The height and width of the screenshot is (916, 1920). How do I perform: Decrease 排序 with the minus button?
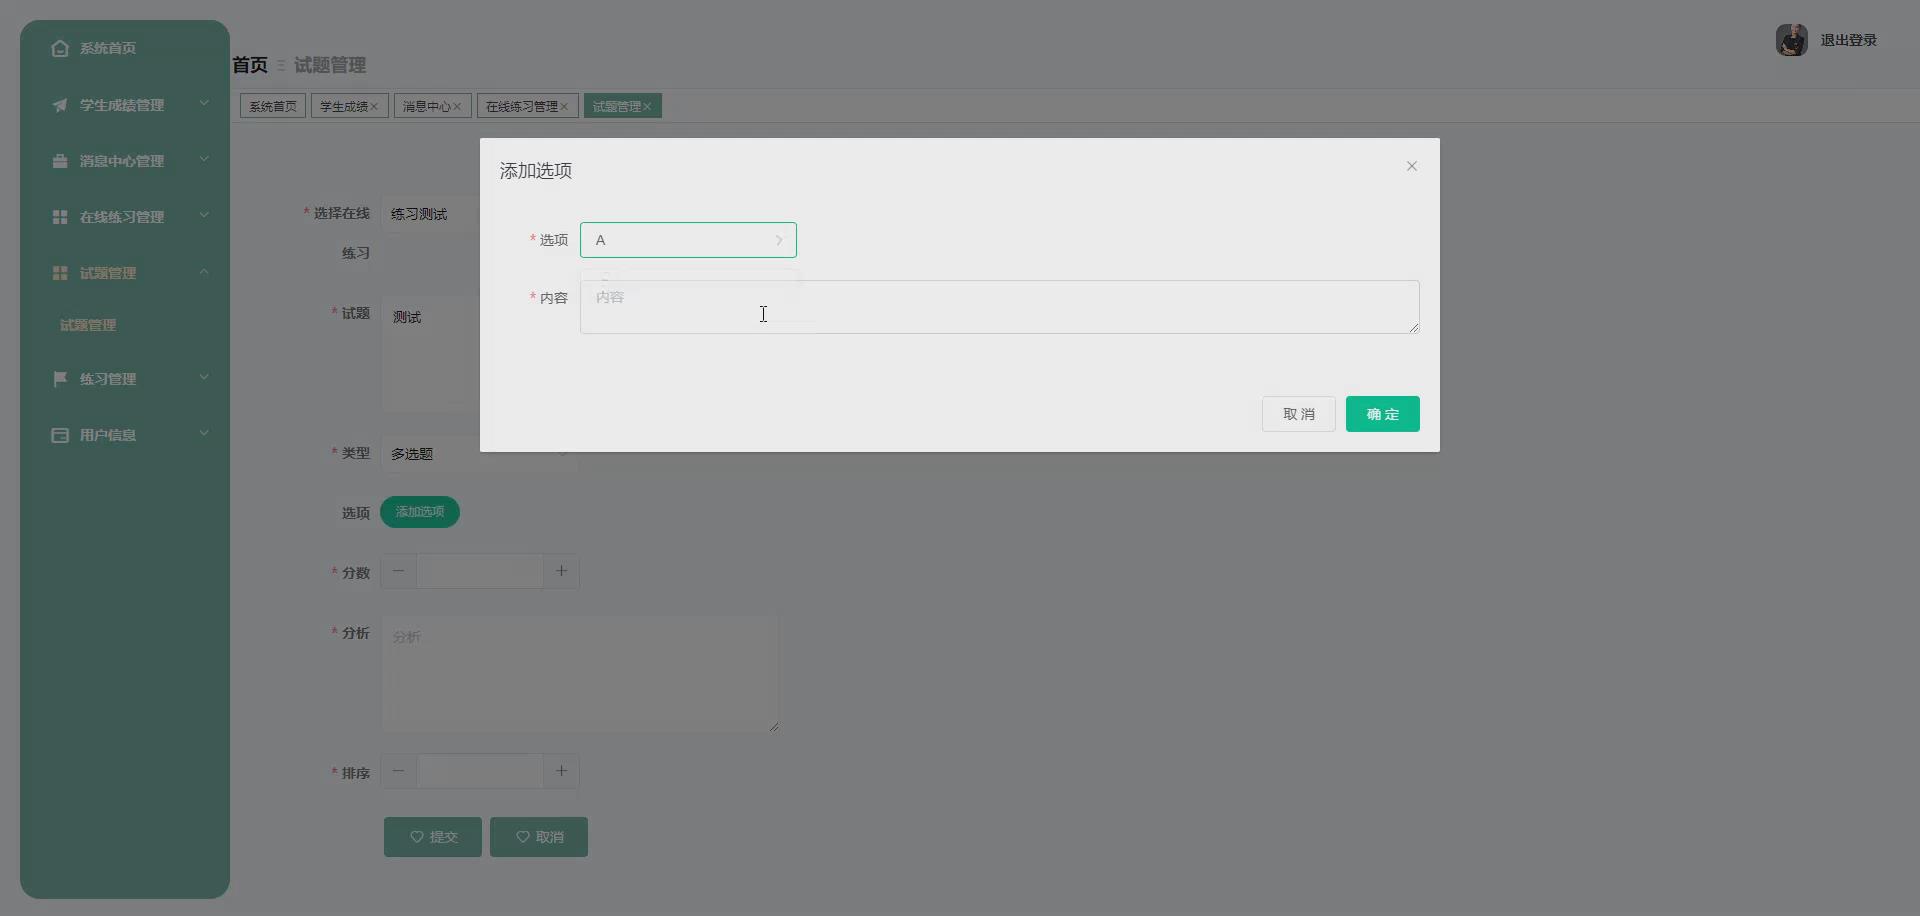[x=398, y=771]
